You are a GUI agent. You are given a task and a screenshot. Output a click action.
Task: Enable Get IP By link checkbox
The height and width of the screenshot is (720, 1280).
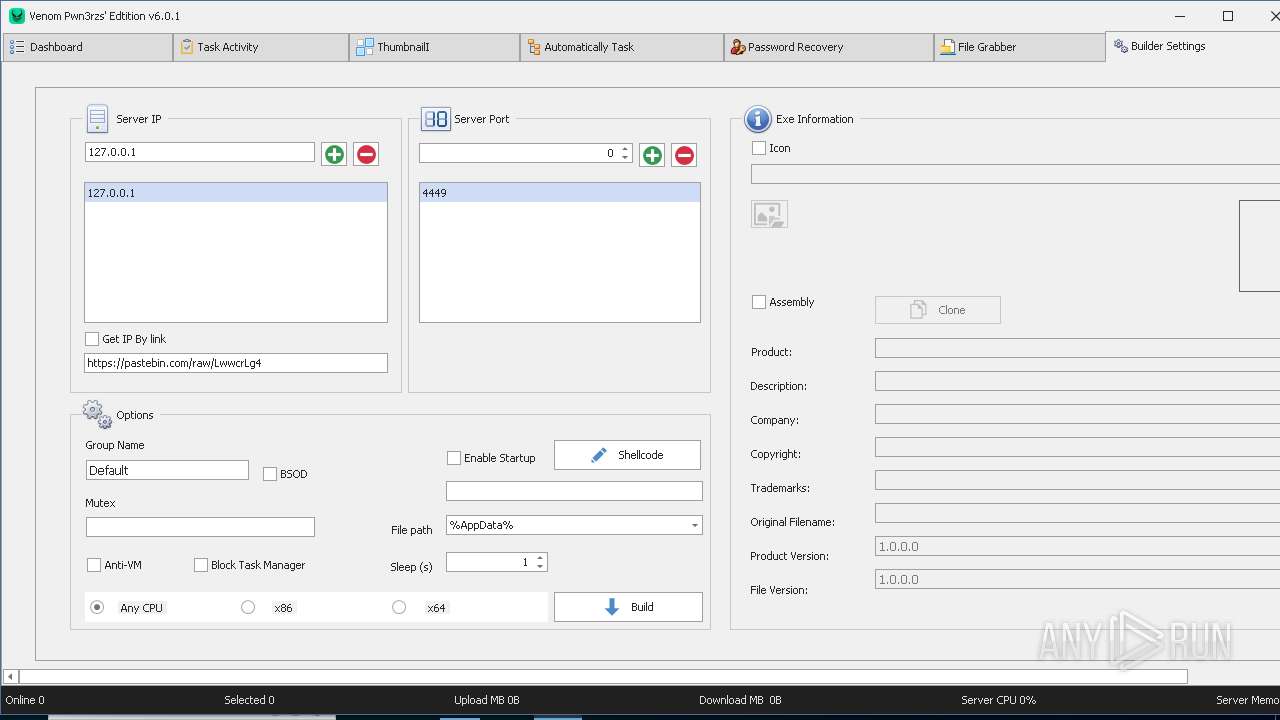tap(92, 339)
